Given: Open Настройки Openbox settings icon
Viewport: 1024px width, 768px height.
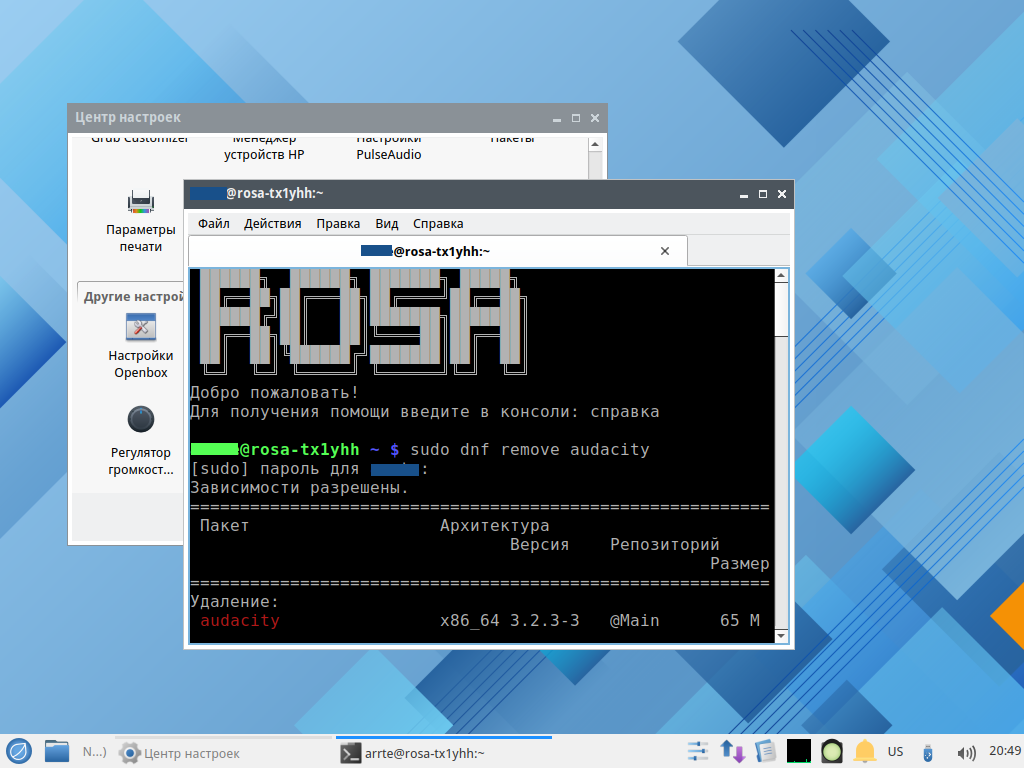Looking at the screenshot, I should (x=141, y=327).
